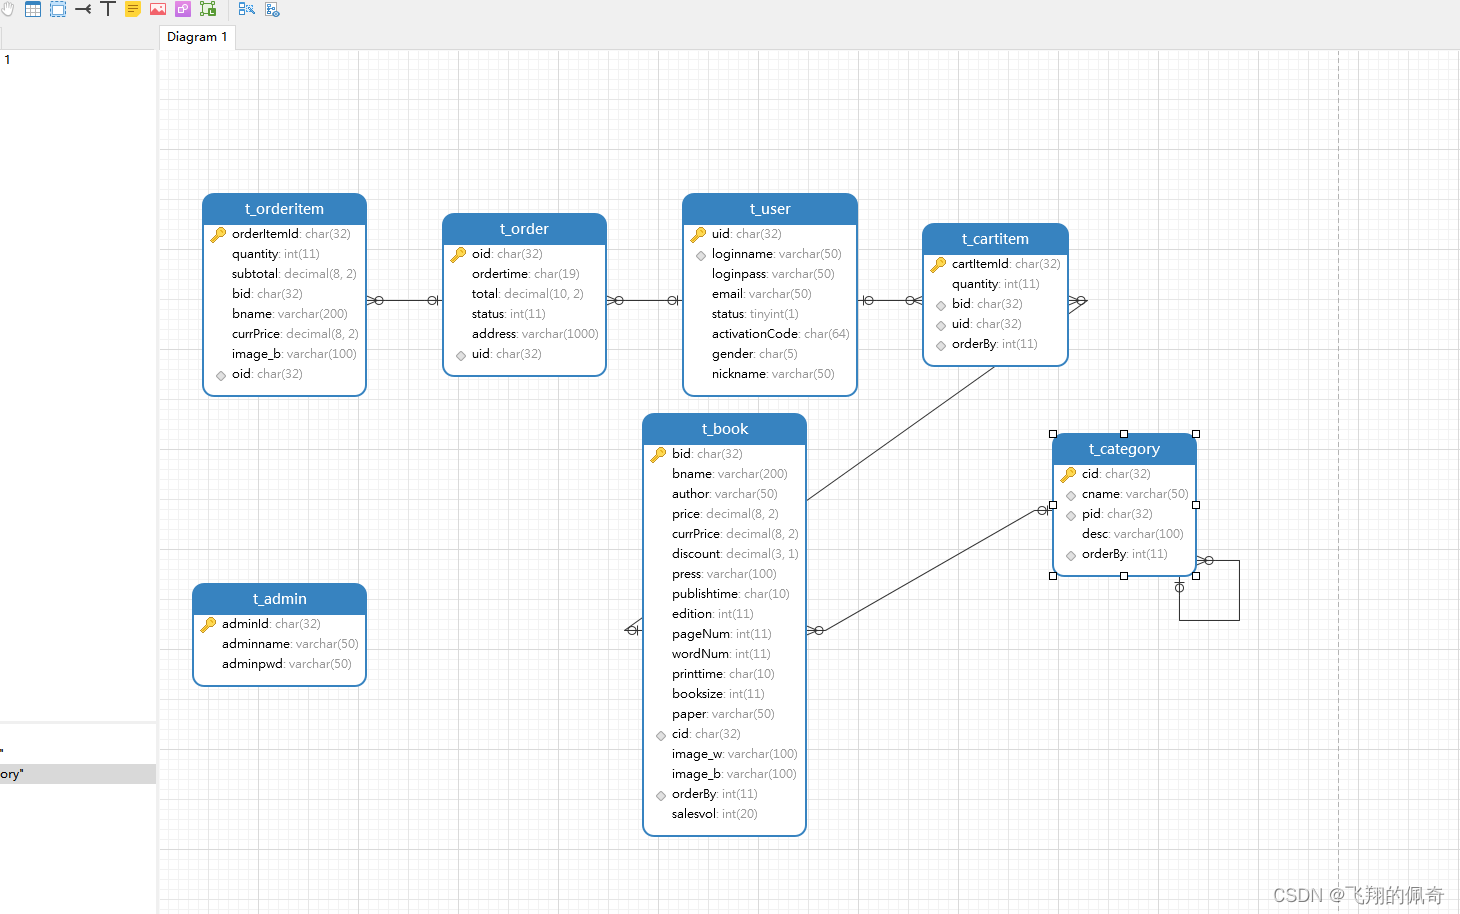
Task: Click the top-left selection handle of t_category
Action: pos(1053,434)
